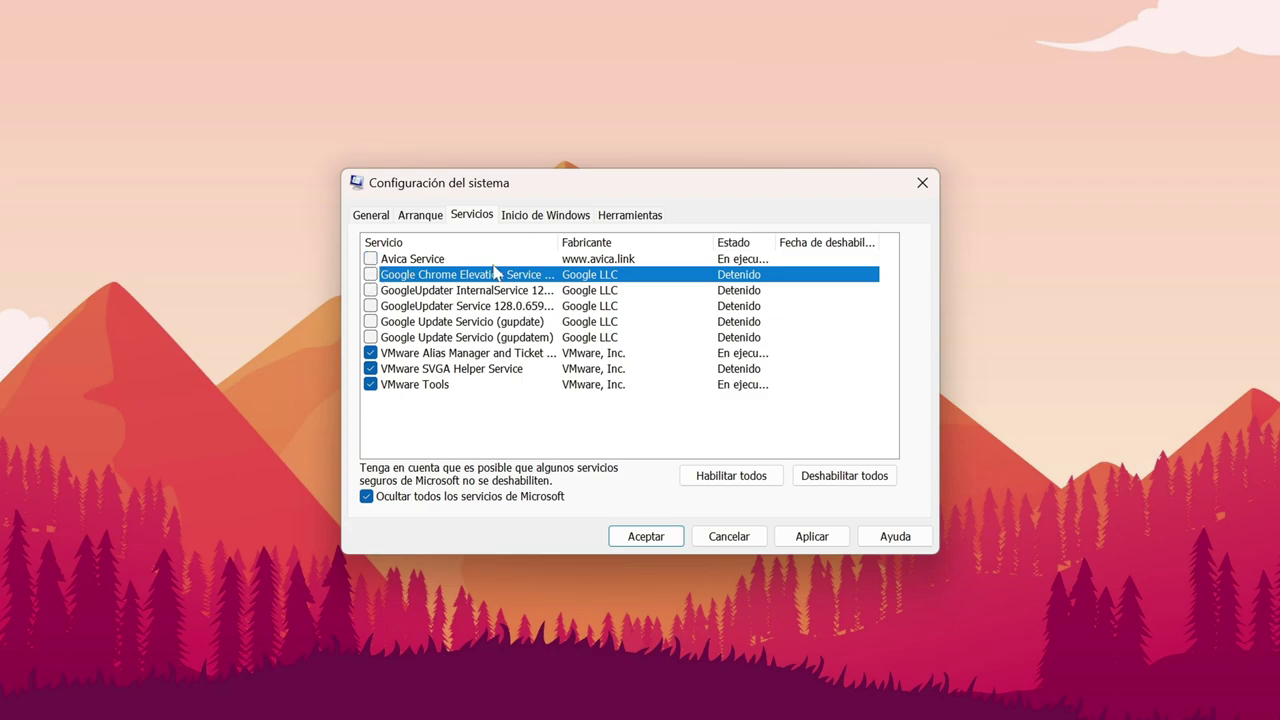The height and width of the screenshot is (720, 1280).
Task: Click the Cancelar button
Action: click(x=729, y=537)
